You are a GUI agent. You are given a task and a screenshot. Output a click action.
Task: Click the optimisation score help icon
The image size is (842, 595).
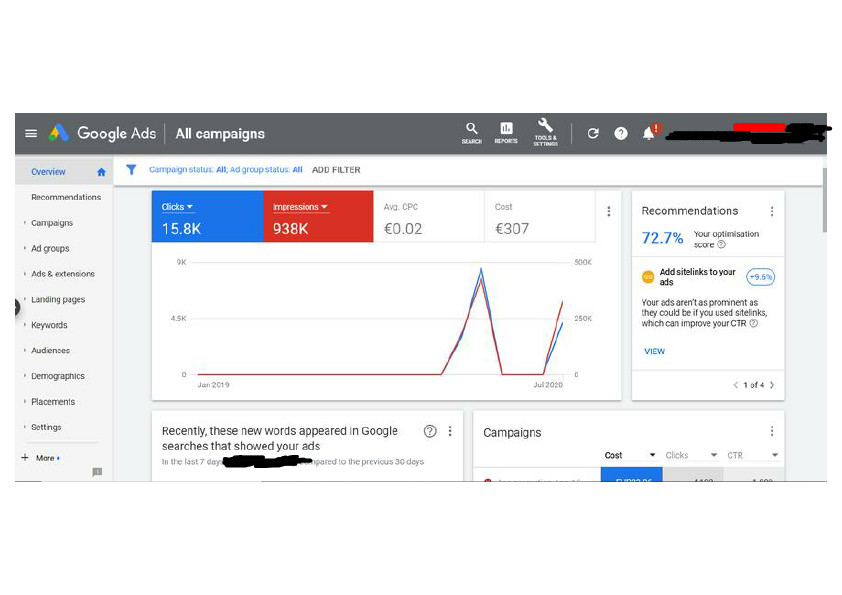tap(721, 244)
